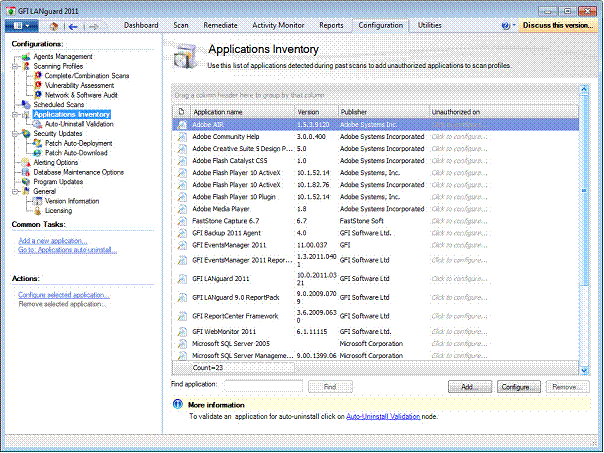604x453 pixels.
Task: Collapse the Scanning Profiles tree node
Action: [15, 66]
